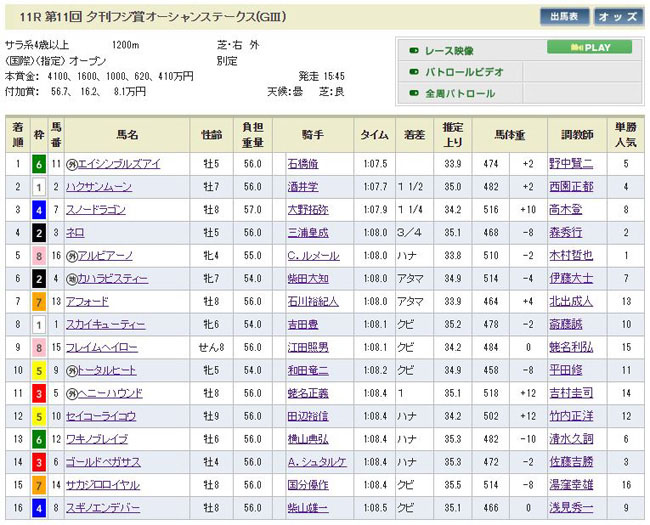
Task: Click the green frame 6 badge in first row
Action: [x=37, y=164]
